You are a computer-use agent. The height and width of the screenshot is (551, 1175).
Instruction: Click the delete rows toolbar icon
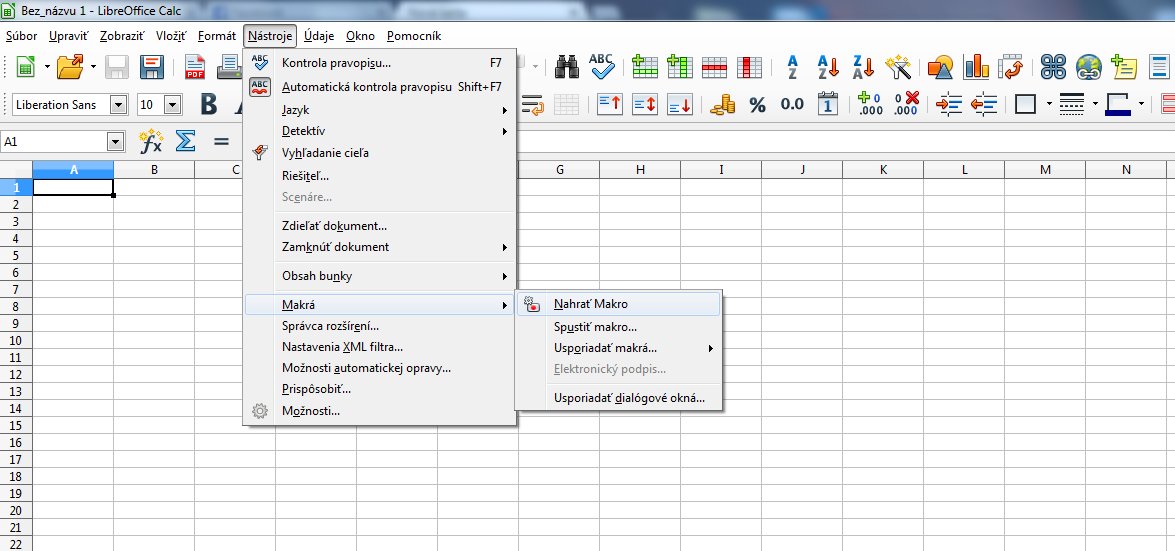[x=714, y=67]
